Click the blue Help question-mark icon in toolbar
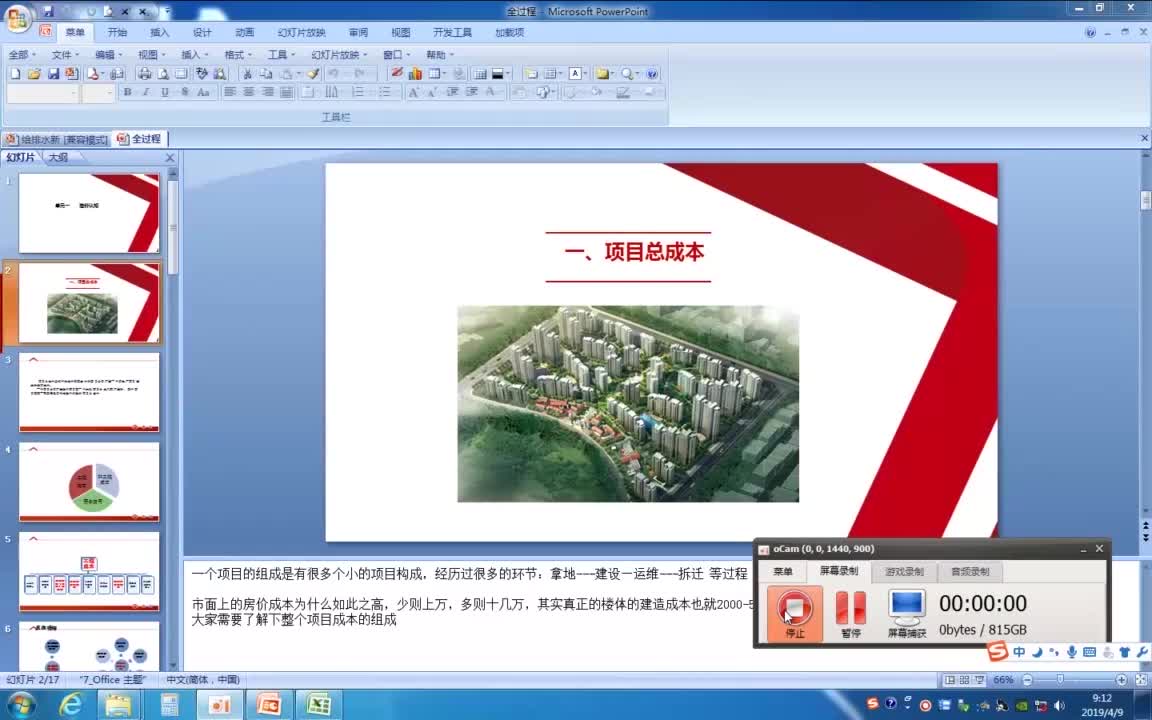Image resolution: width=1152 pixels, height=720 pixels. (x=652, y=73)
